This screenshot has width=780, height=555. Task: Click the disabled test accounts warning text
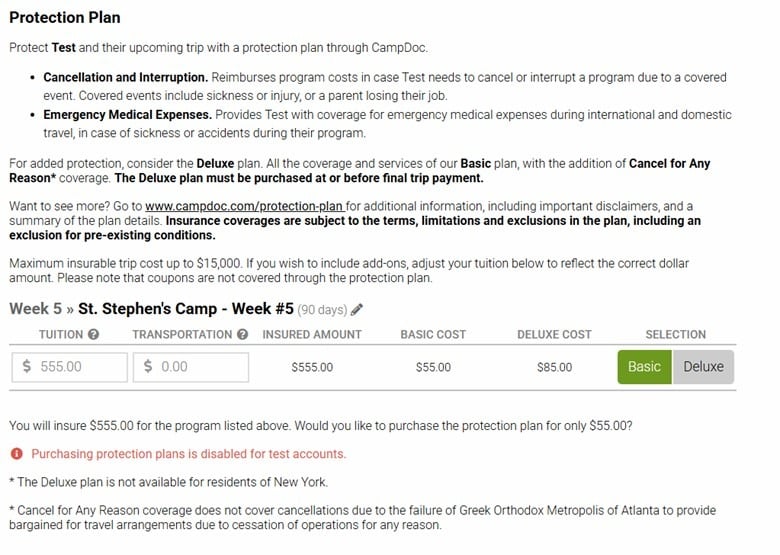coord(188,454)
